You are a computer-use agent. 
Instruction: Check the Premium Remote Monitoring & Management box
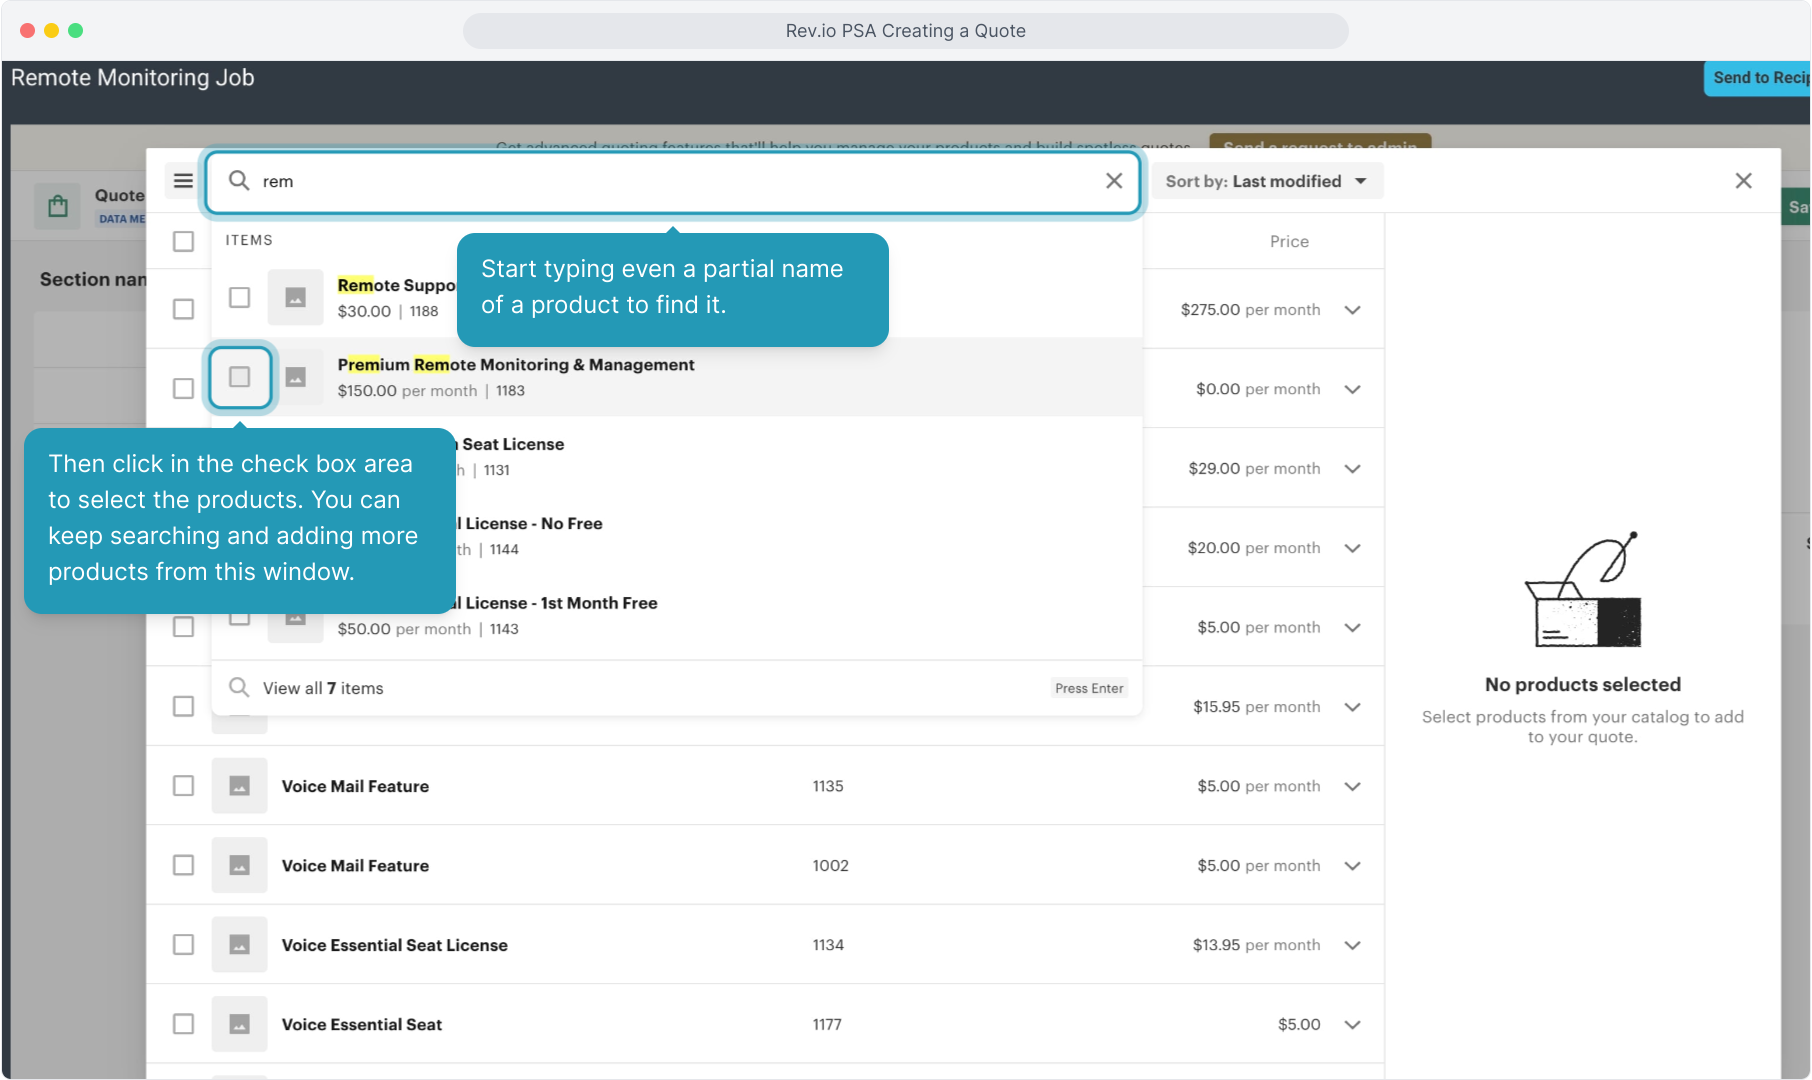coord(239,377)
